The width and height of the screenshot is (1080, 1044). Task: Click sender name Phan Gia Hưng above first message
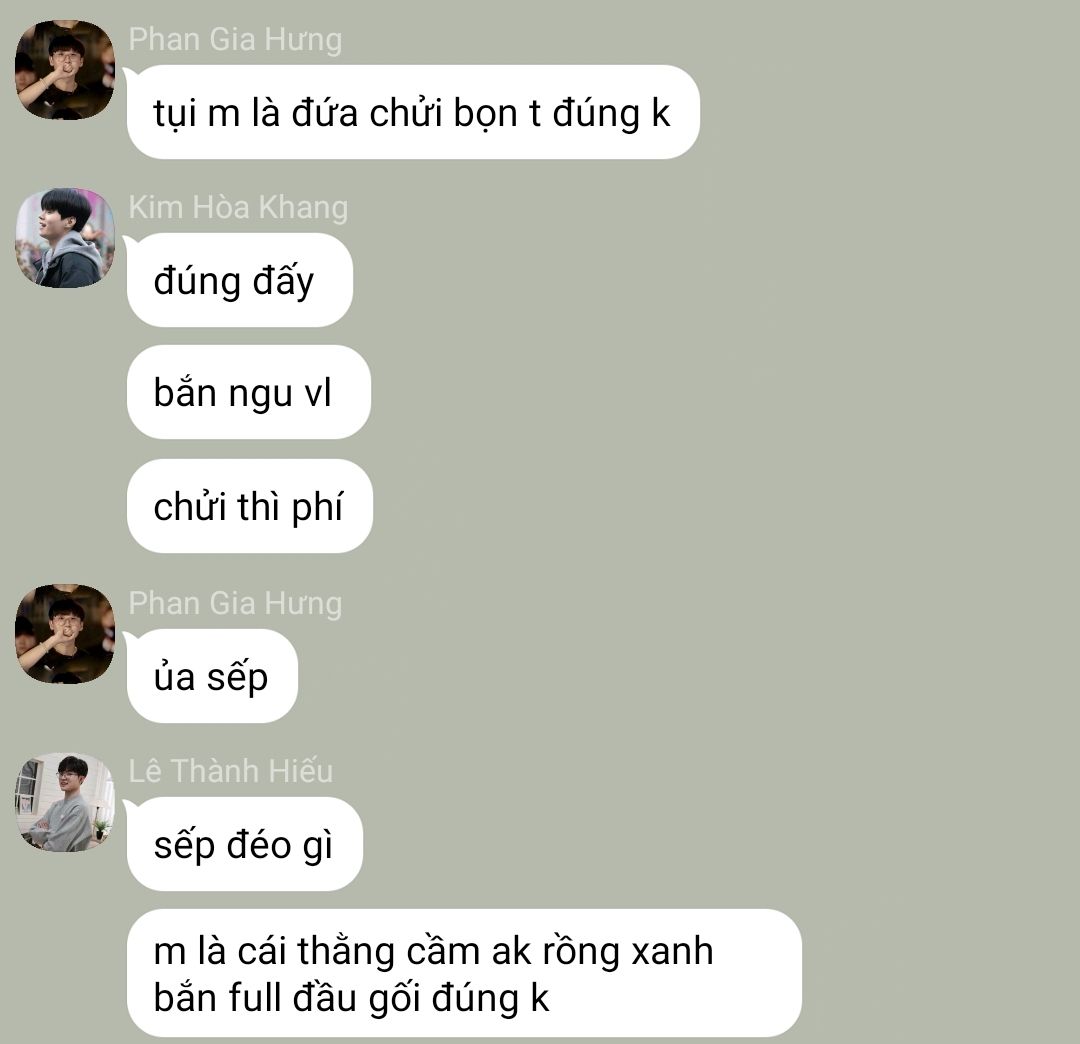point(235,39)
